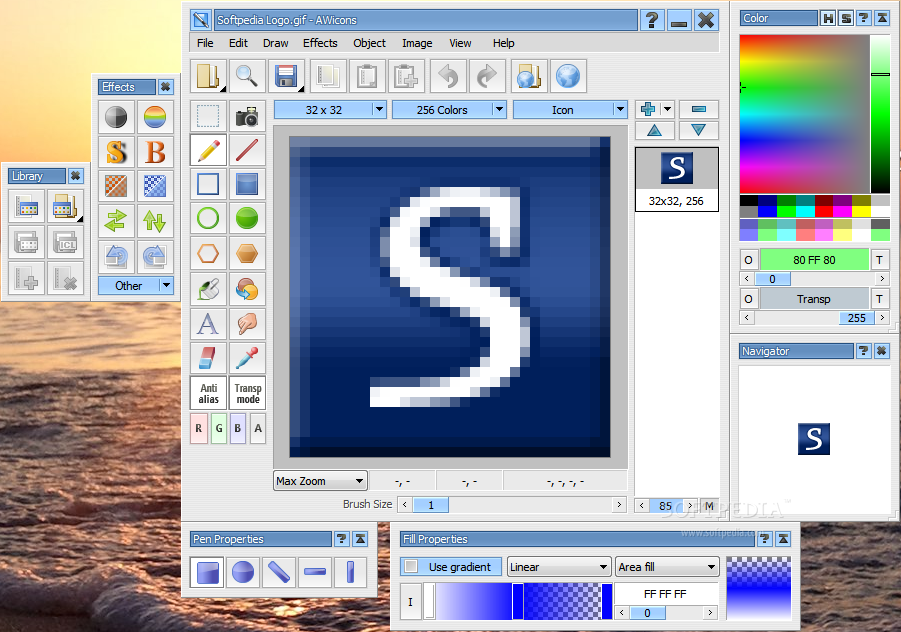Pick the eyedropper color picker tool

(247, 357)
